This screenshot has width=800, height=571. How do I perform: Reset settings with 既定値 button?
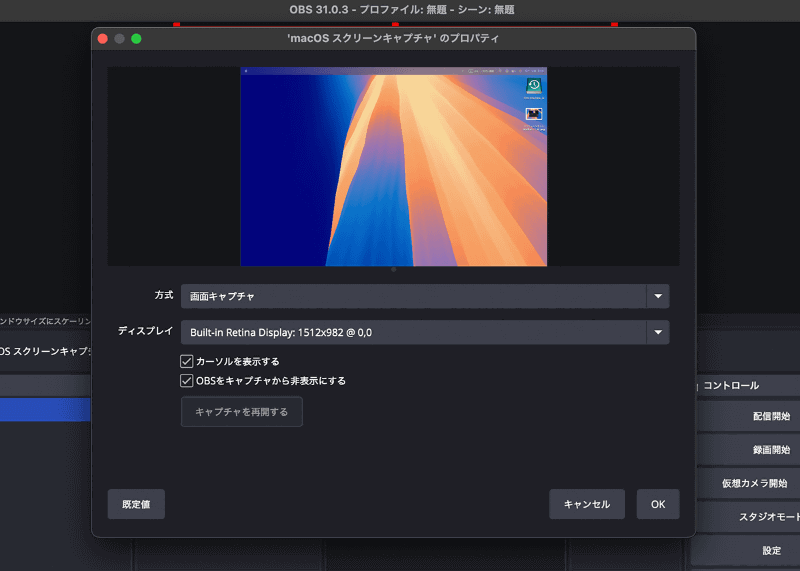coord(136,504)
